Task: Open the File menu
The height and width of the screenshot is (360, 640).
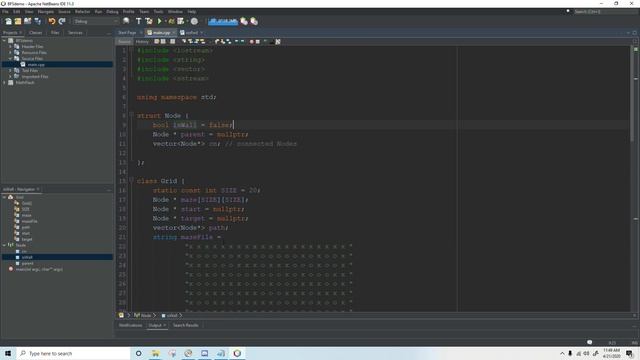Action: (x=5, y=11)
